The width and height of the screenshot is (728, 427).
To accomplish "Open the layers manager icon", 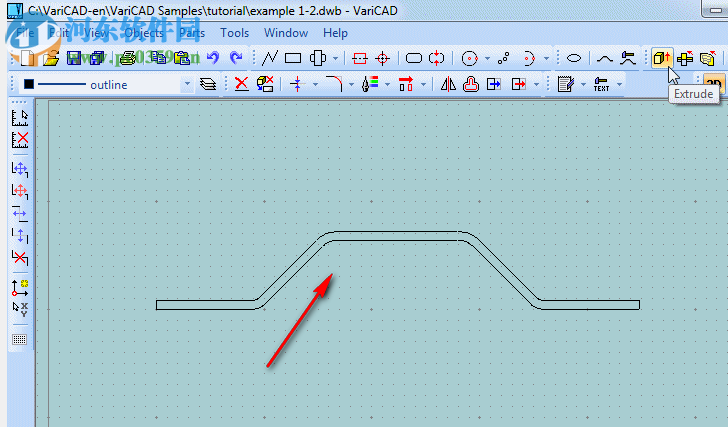I will tap(208, 84).
